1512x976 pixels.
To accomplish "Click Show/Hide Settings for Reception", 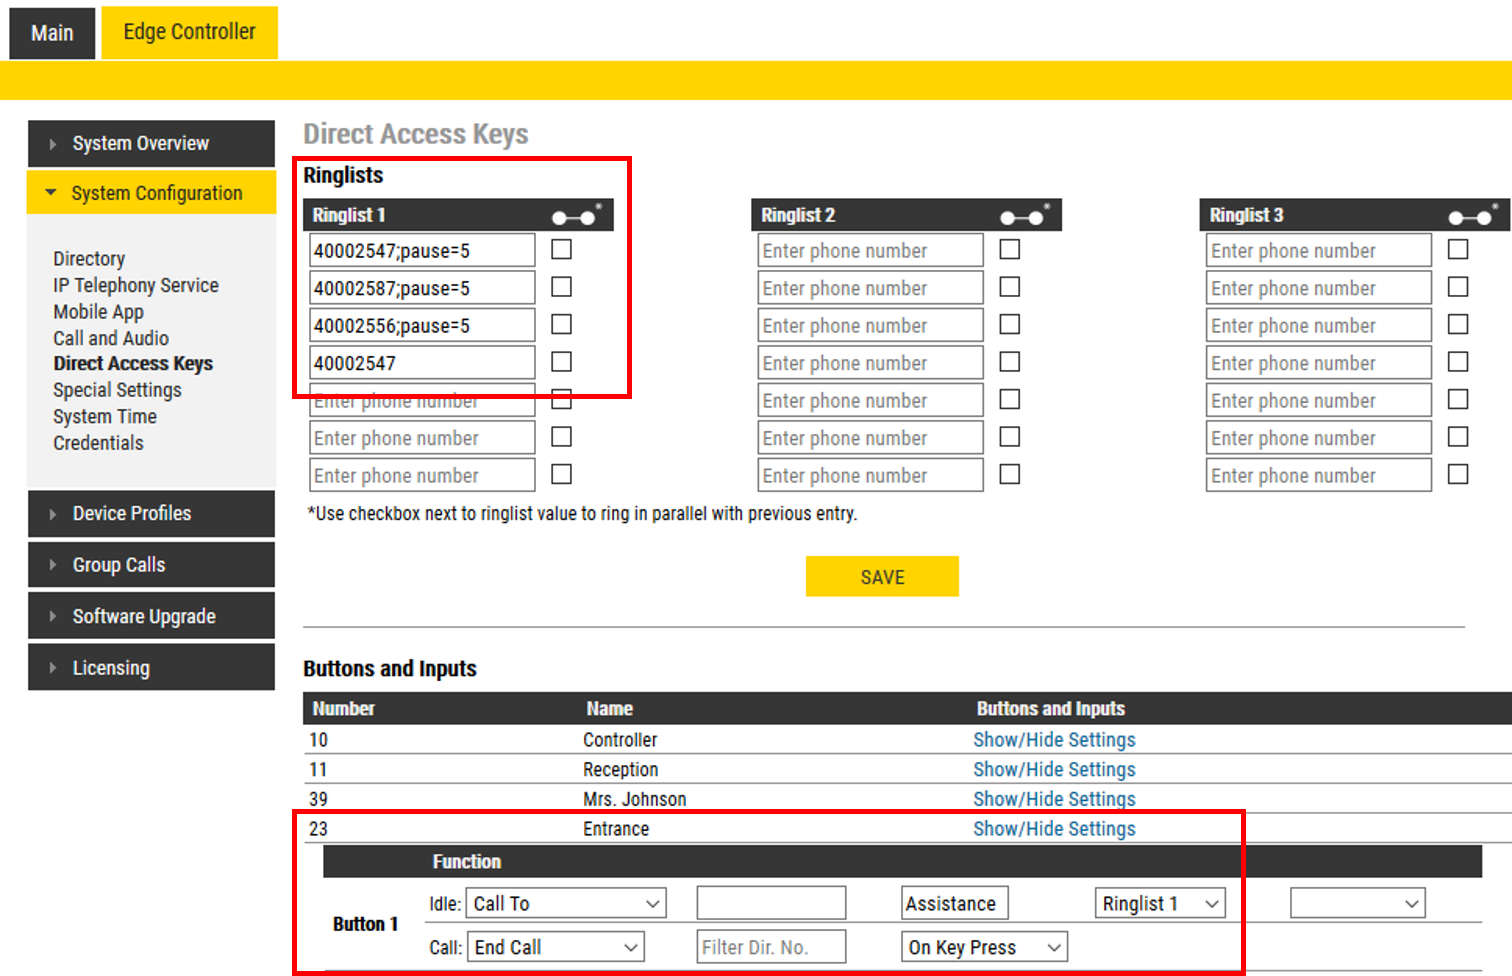I will coord(1054,769).
